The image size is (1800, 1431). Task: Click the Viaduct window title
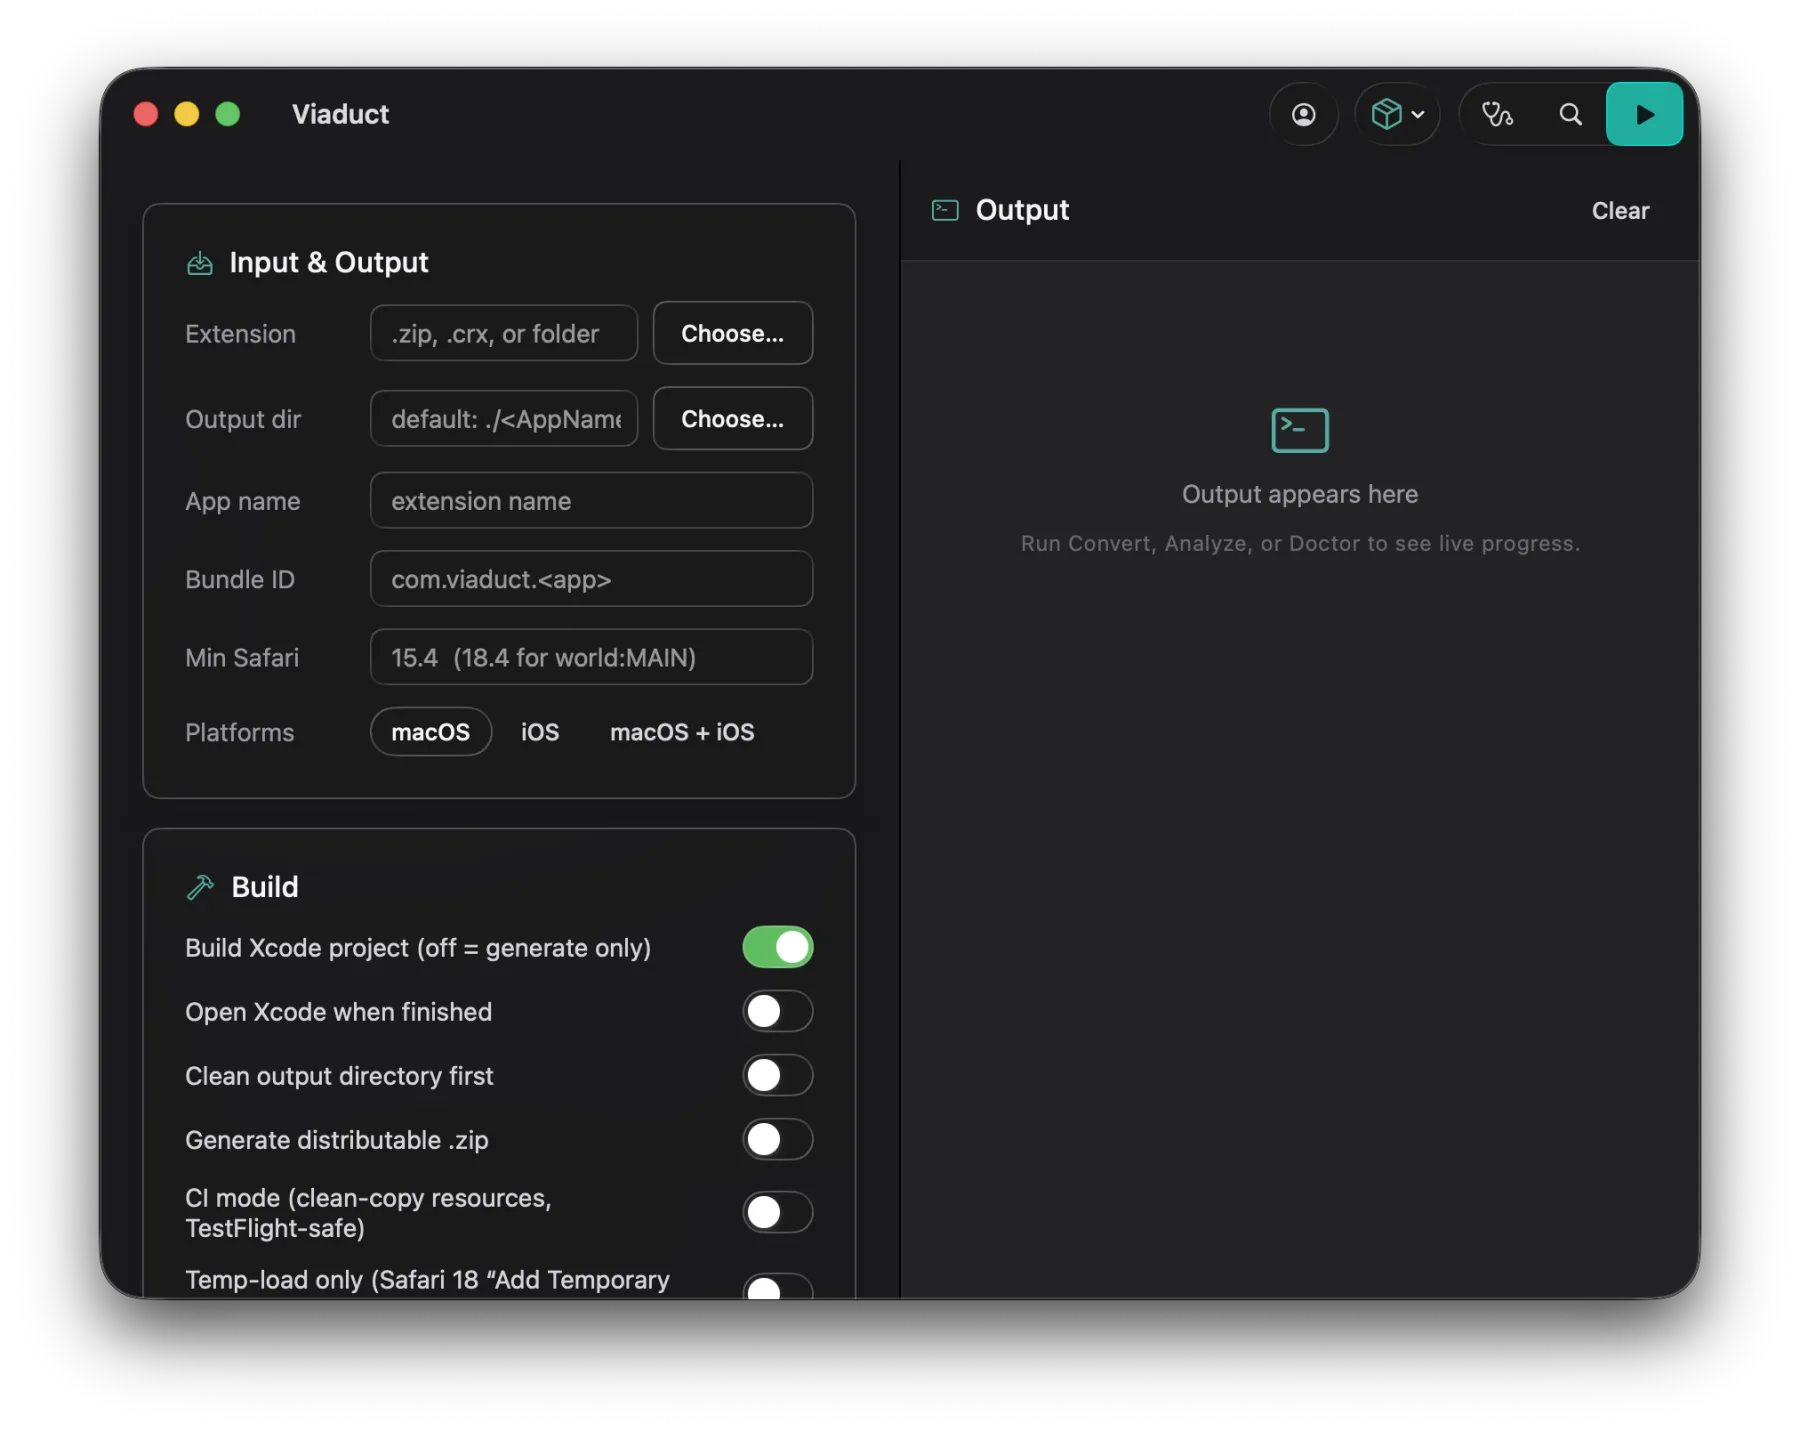tap(340, 114)
